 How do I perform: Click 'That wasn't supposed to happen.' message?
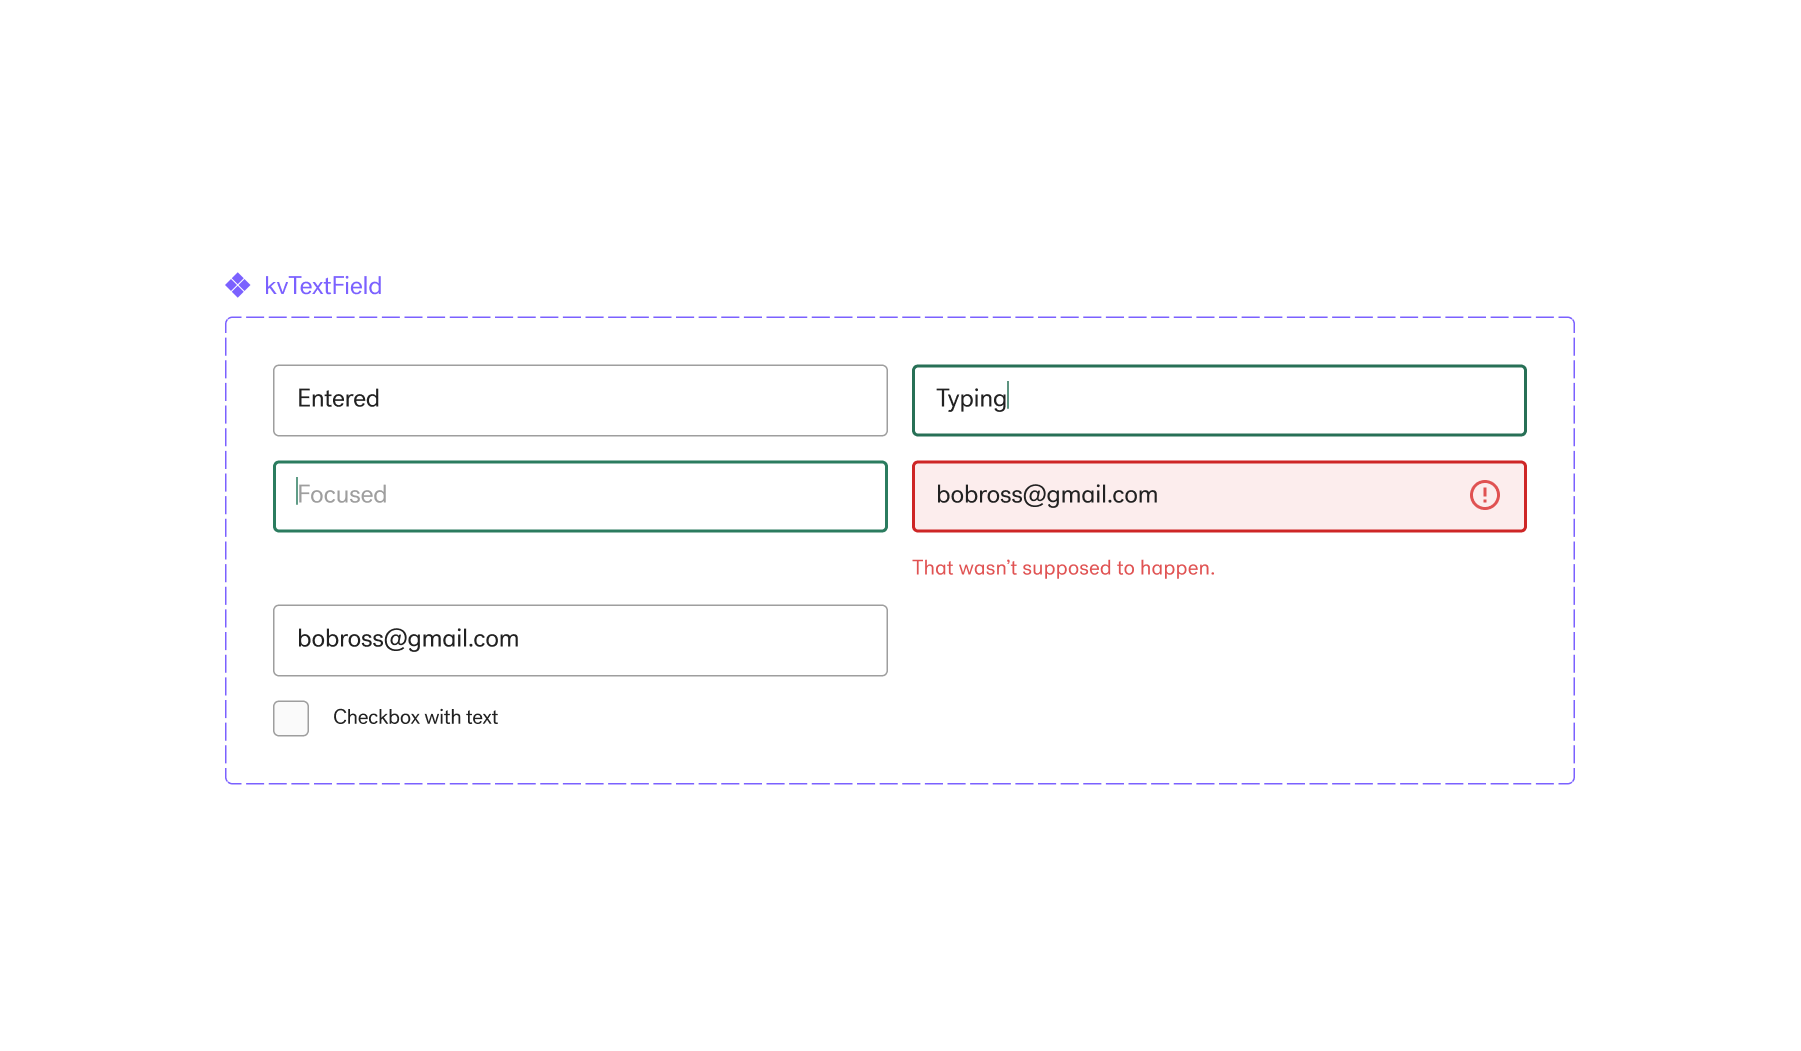(1063, 568)
